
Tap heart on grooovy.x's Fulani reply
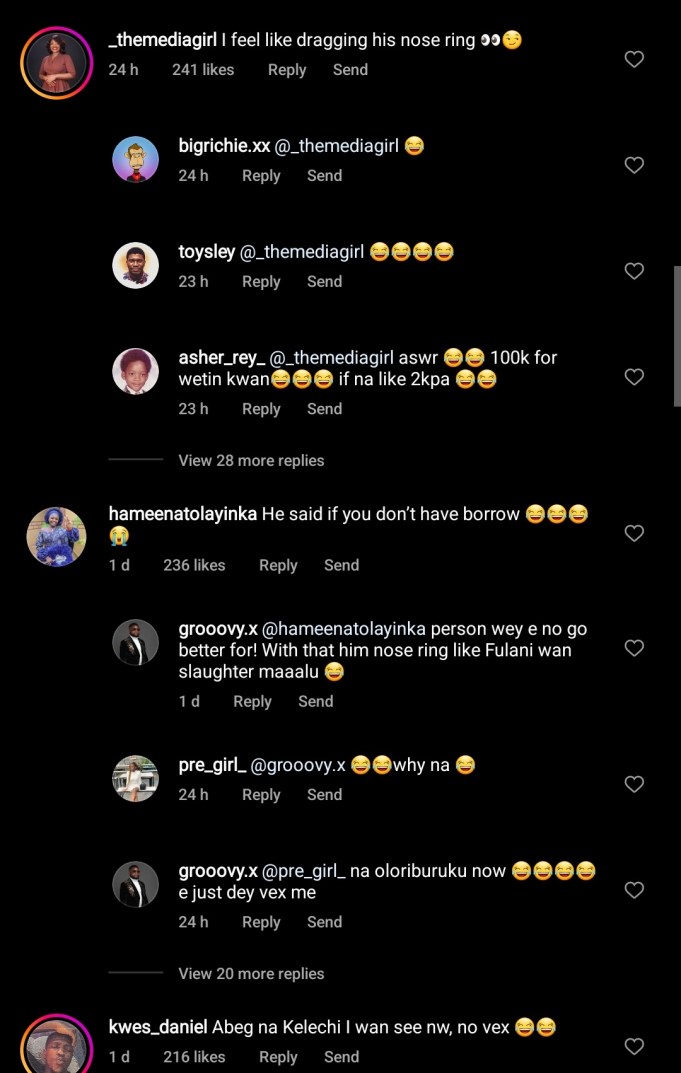tap(634, 648)
